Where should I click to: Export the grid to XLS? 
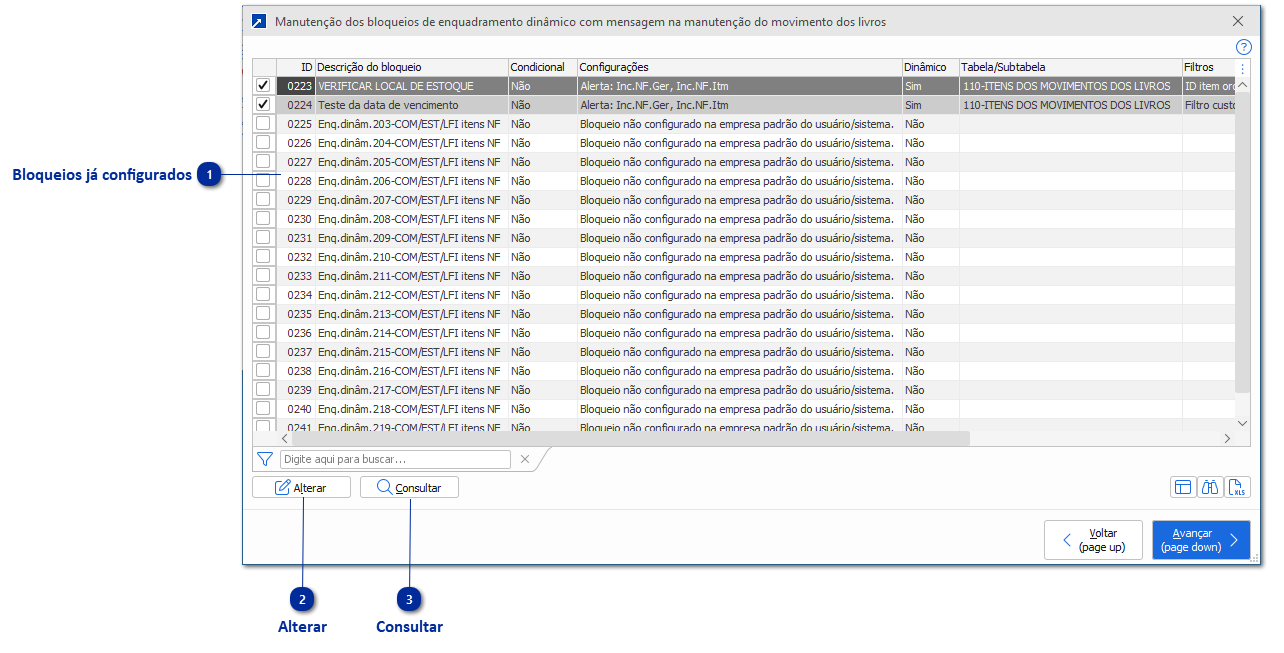pos(1238,487)
